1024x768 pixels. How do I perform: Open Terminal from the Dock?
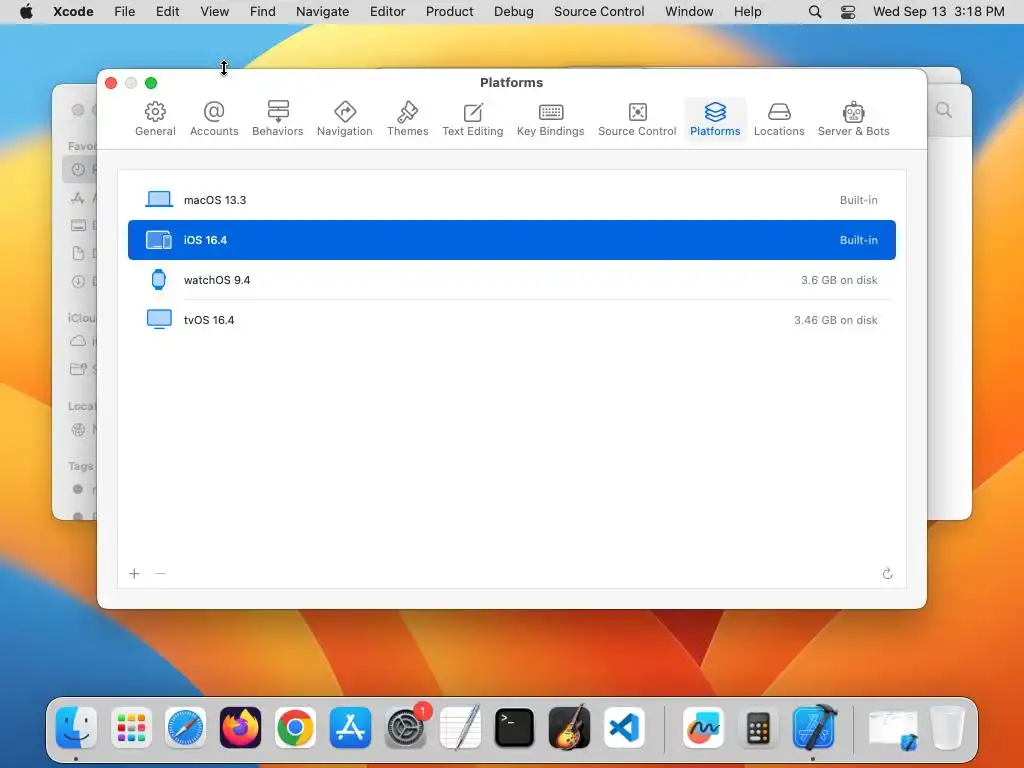[515, 728]
